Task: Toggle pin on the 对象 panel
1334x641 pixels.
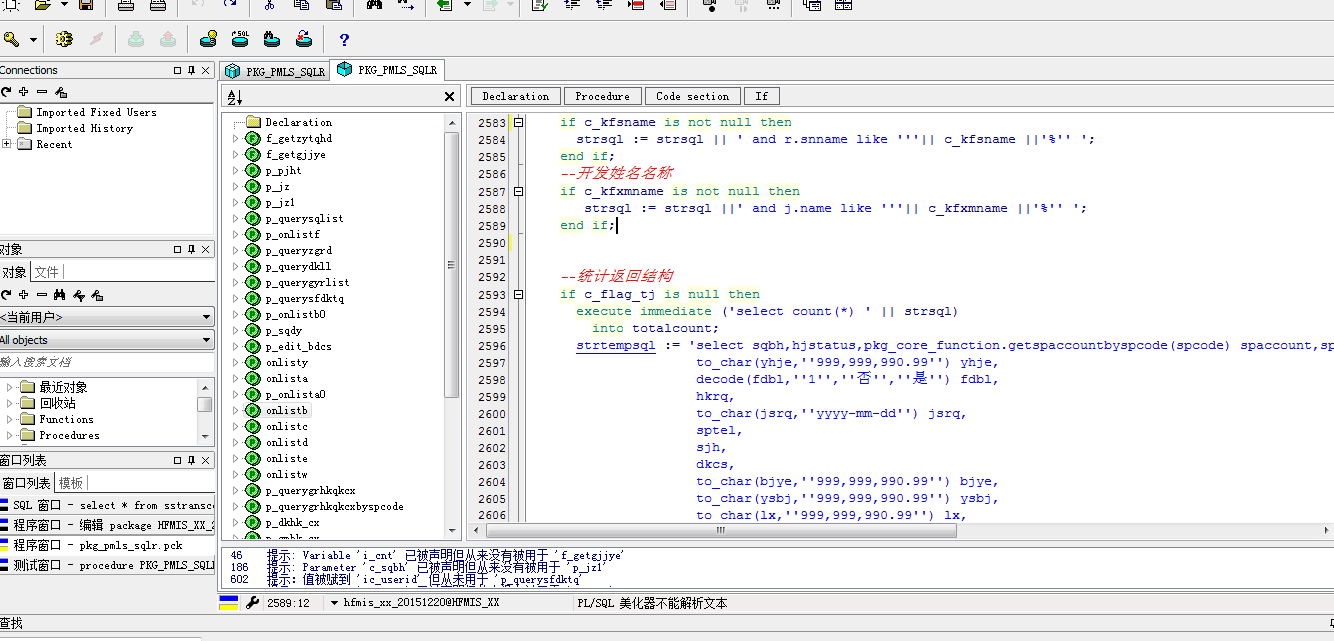Action: (x=191, y=249)
